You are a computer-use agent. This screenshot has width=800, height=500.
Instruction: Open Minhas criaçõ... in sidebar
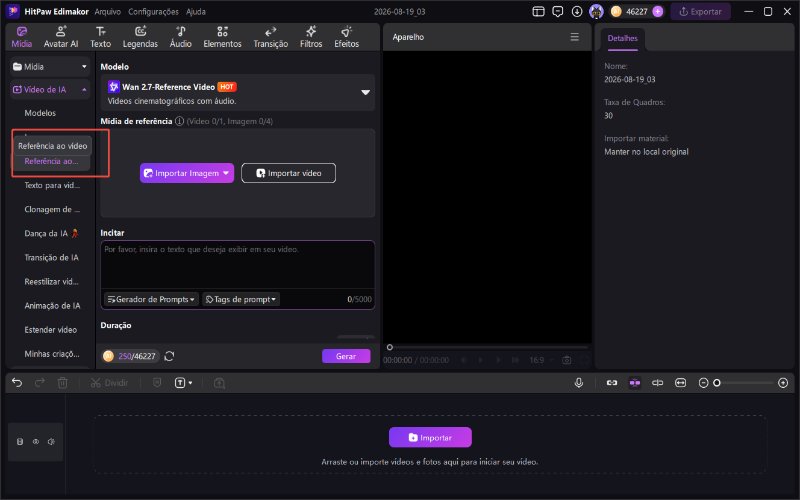click(52, 354)
